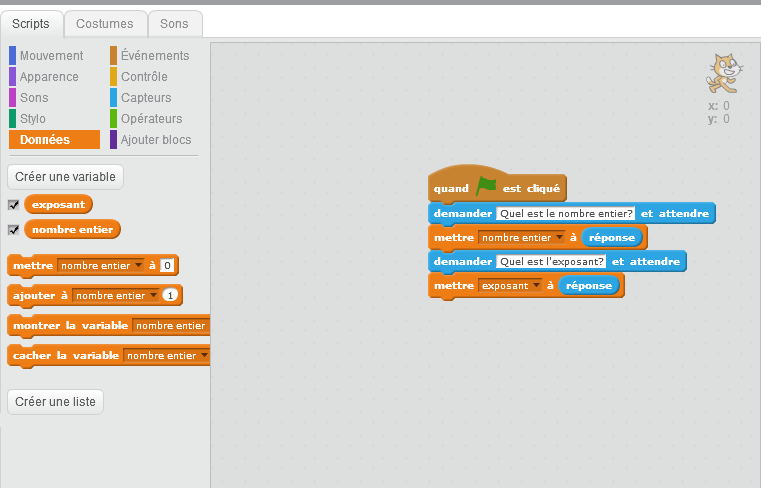This screenshot has width=761, height=488.
Task: Open the Opérateurs block category
Action: tap(151, 119)
